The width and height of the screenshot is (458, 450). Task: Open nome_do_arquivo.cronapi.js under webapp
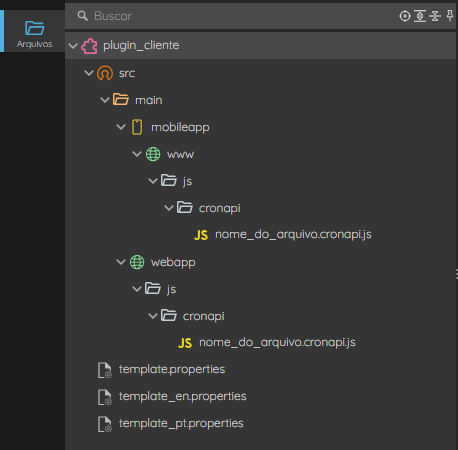click(277, 343)
